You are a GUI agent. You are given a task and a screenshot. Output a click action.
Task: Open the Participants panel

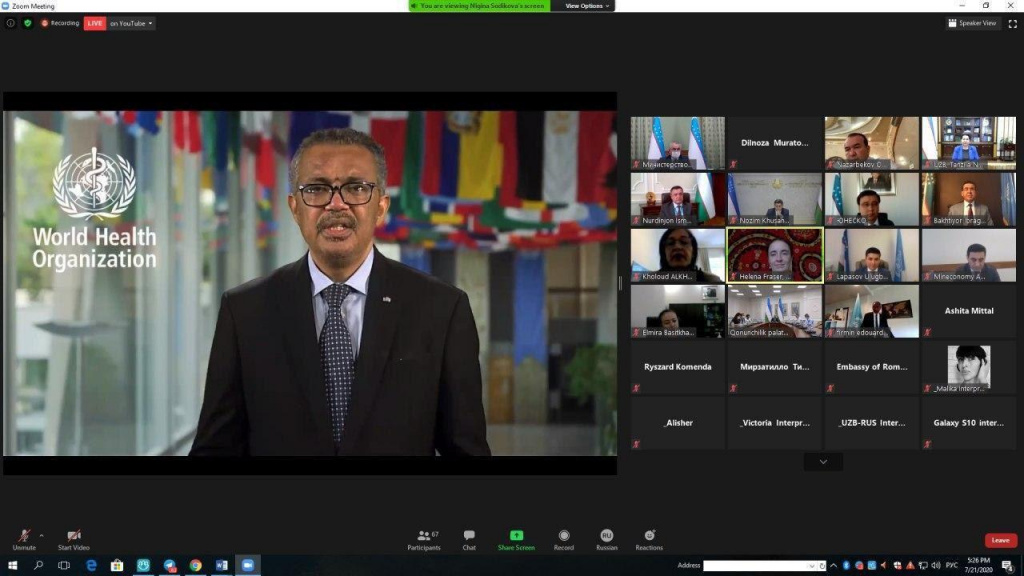[x=424, y=537]
